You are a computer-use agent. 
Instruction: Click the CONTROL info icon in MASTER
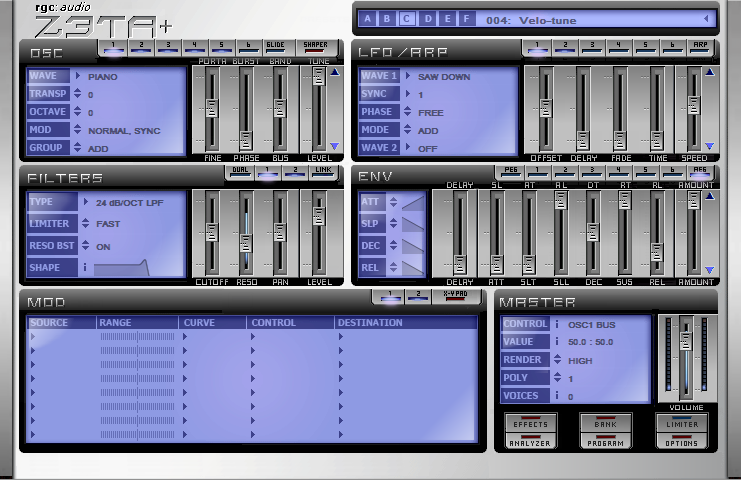coord(557,324)
